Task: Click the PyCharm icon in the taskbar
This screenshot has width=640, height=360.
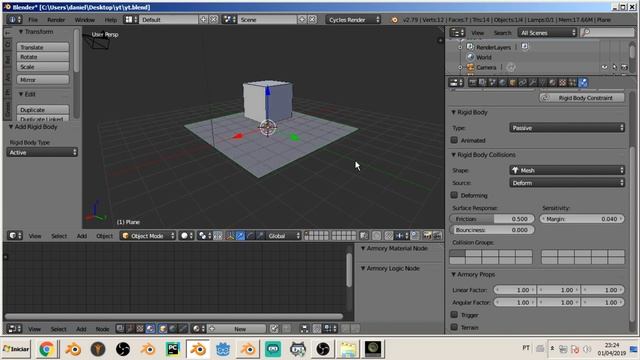Action: click(173, 349)
